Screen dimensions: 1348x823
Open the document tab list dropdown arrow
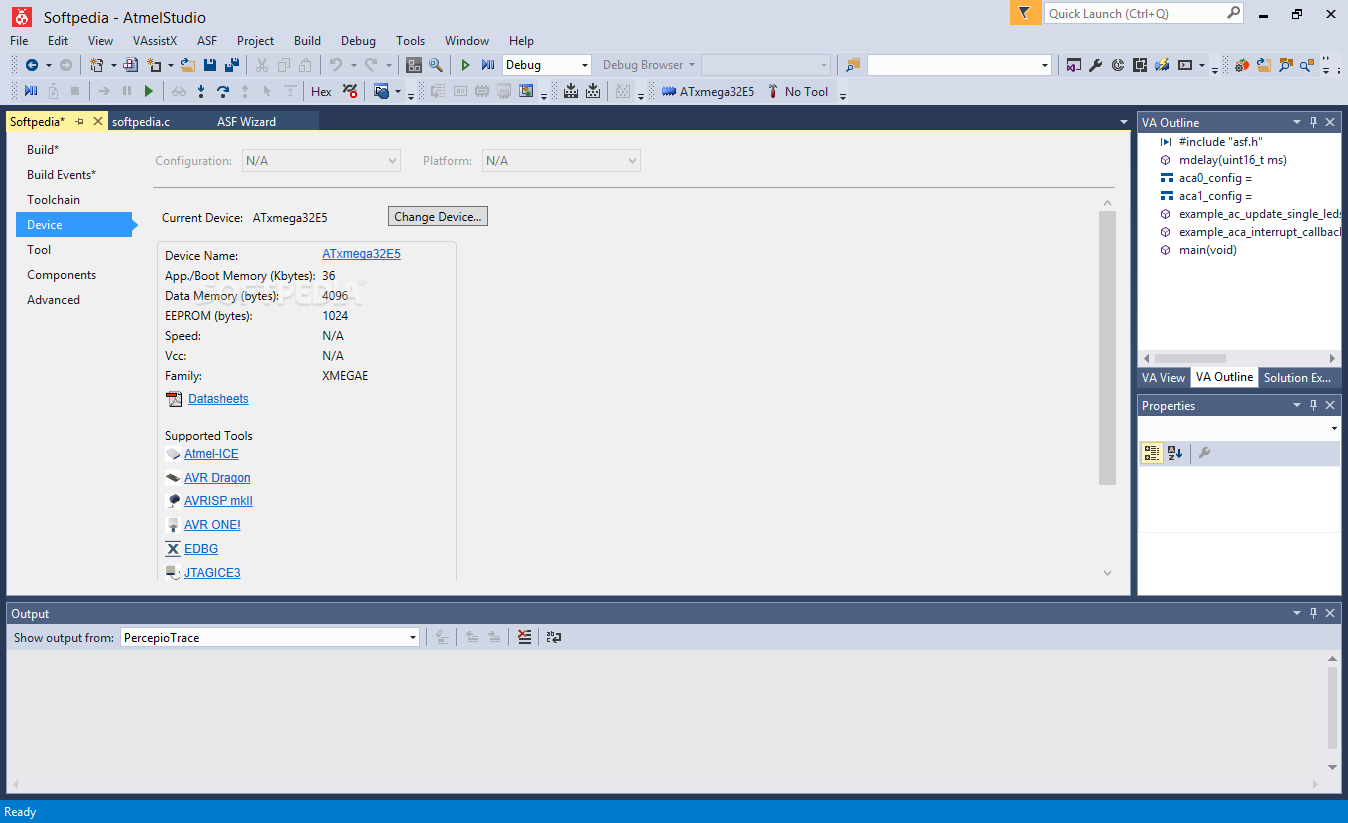point(1123,122)
